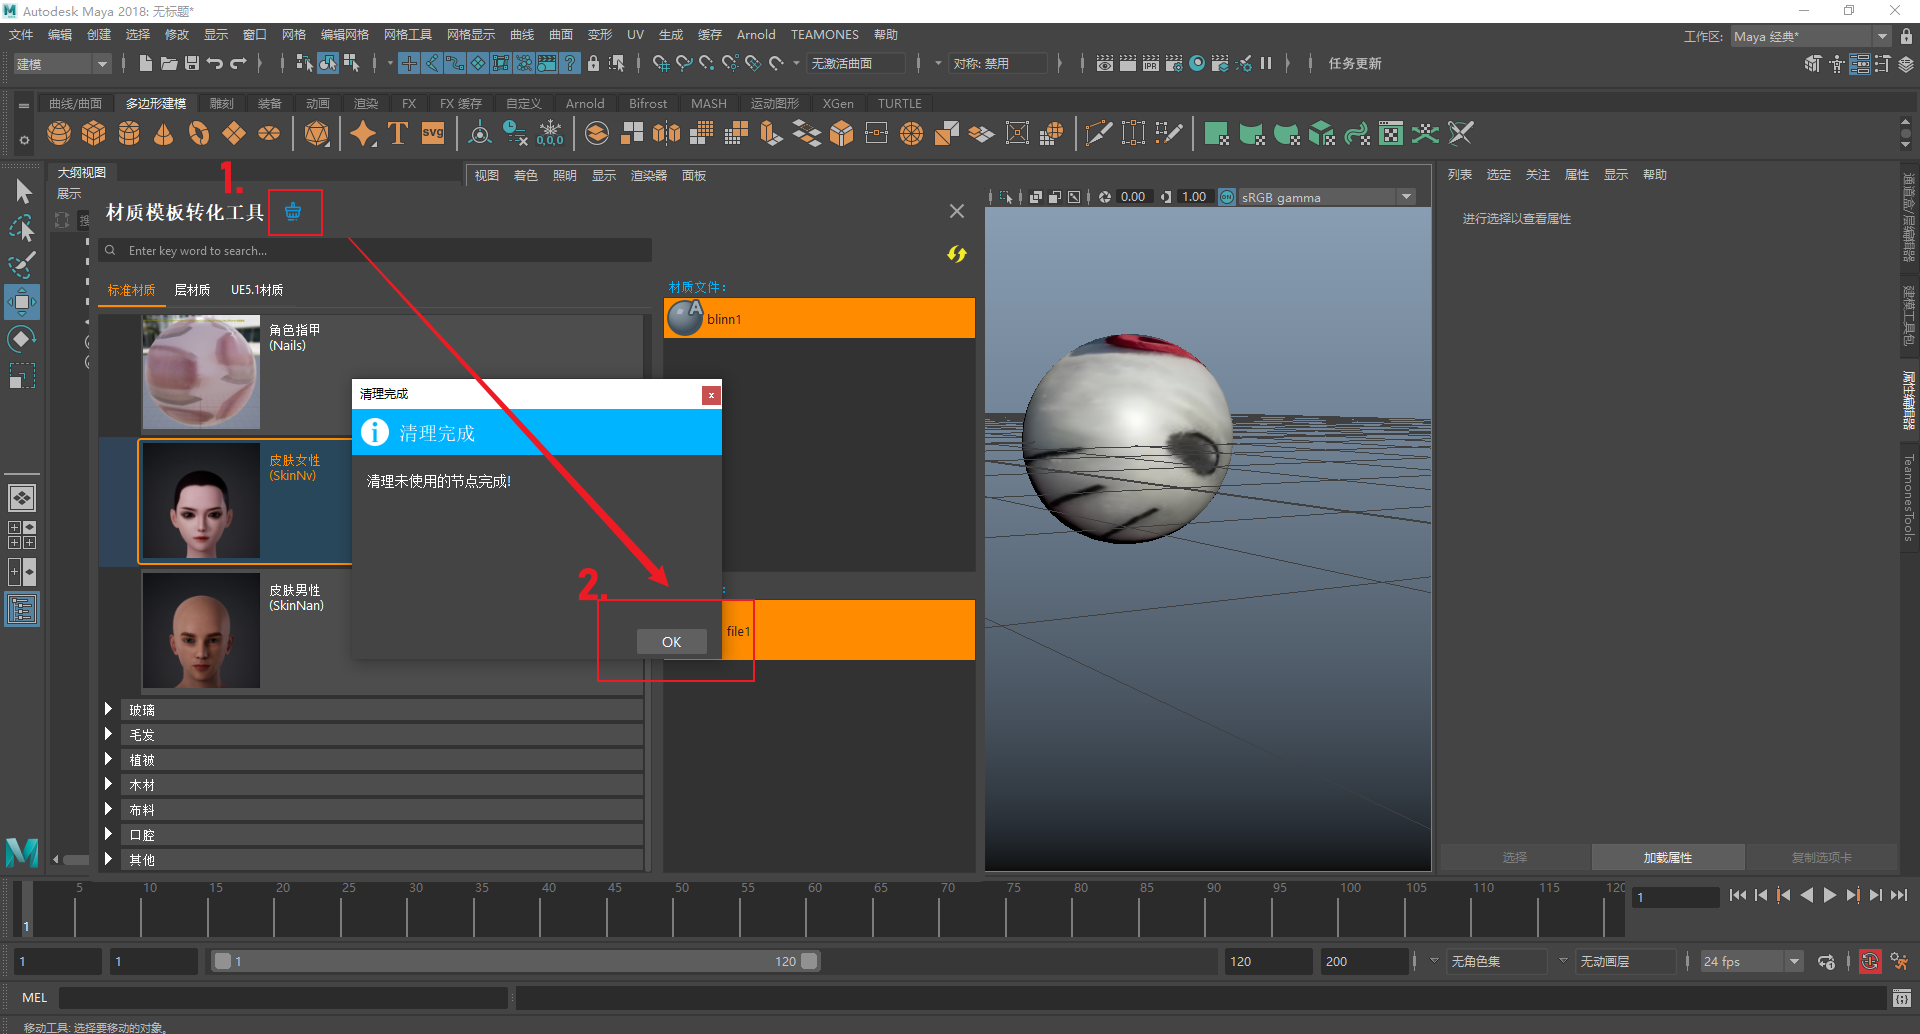This screenshot has width=1920, height=1034.
Task: Switch to the UE5.1材质 tab
Action: (x=257, y=290)
